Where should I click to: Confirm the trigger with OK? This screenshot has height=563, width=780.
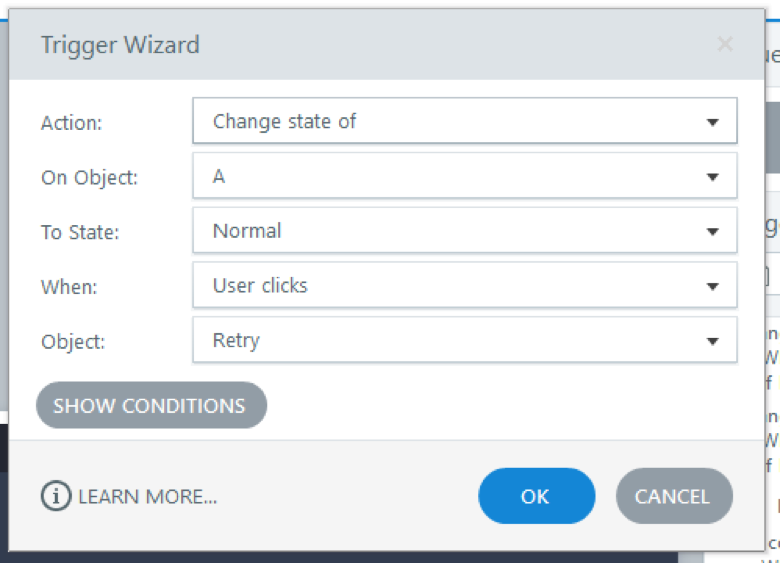point(536,496)
